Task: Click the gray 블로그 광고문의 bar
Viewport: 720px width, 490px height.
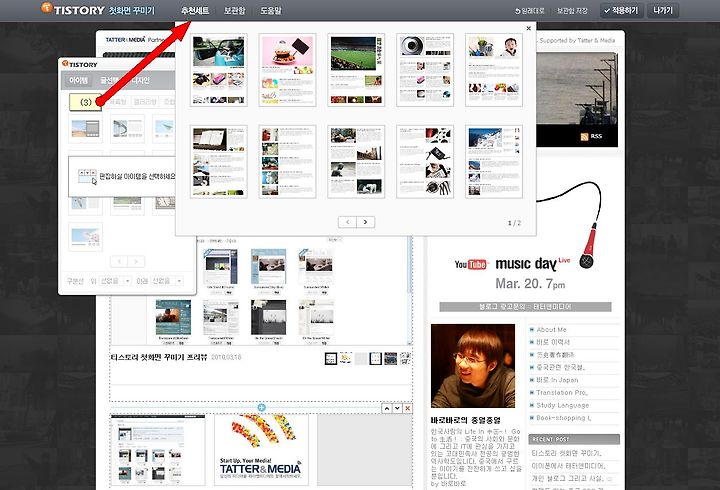Action: click(525, 307)
